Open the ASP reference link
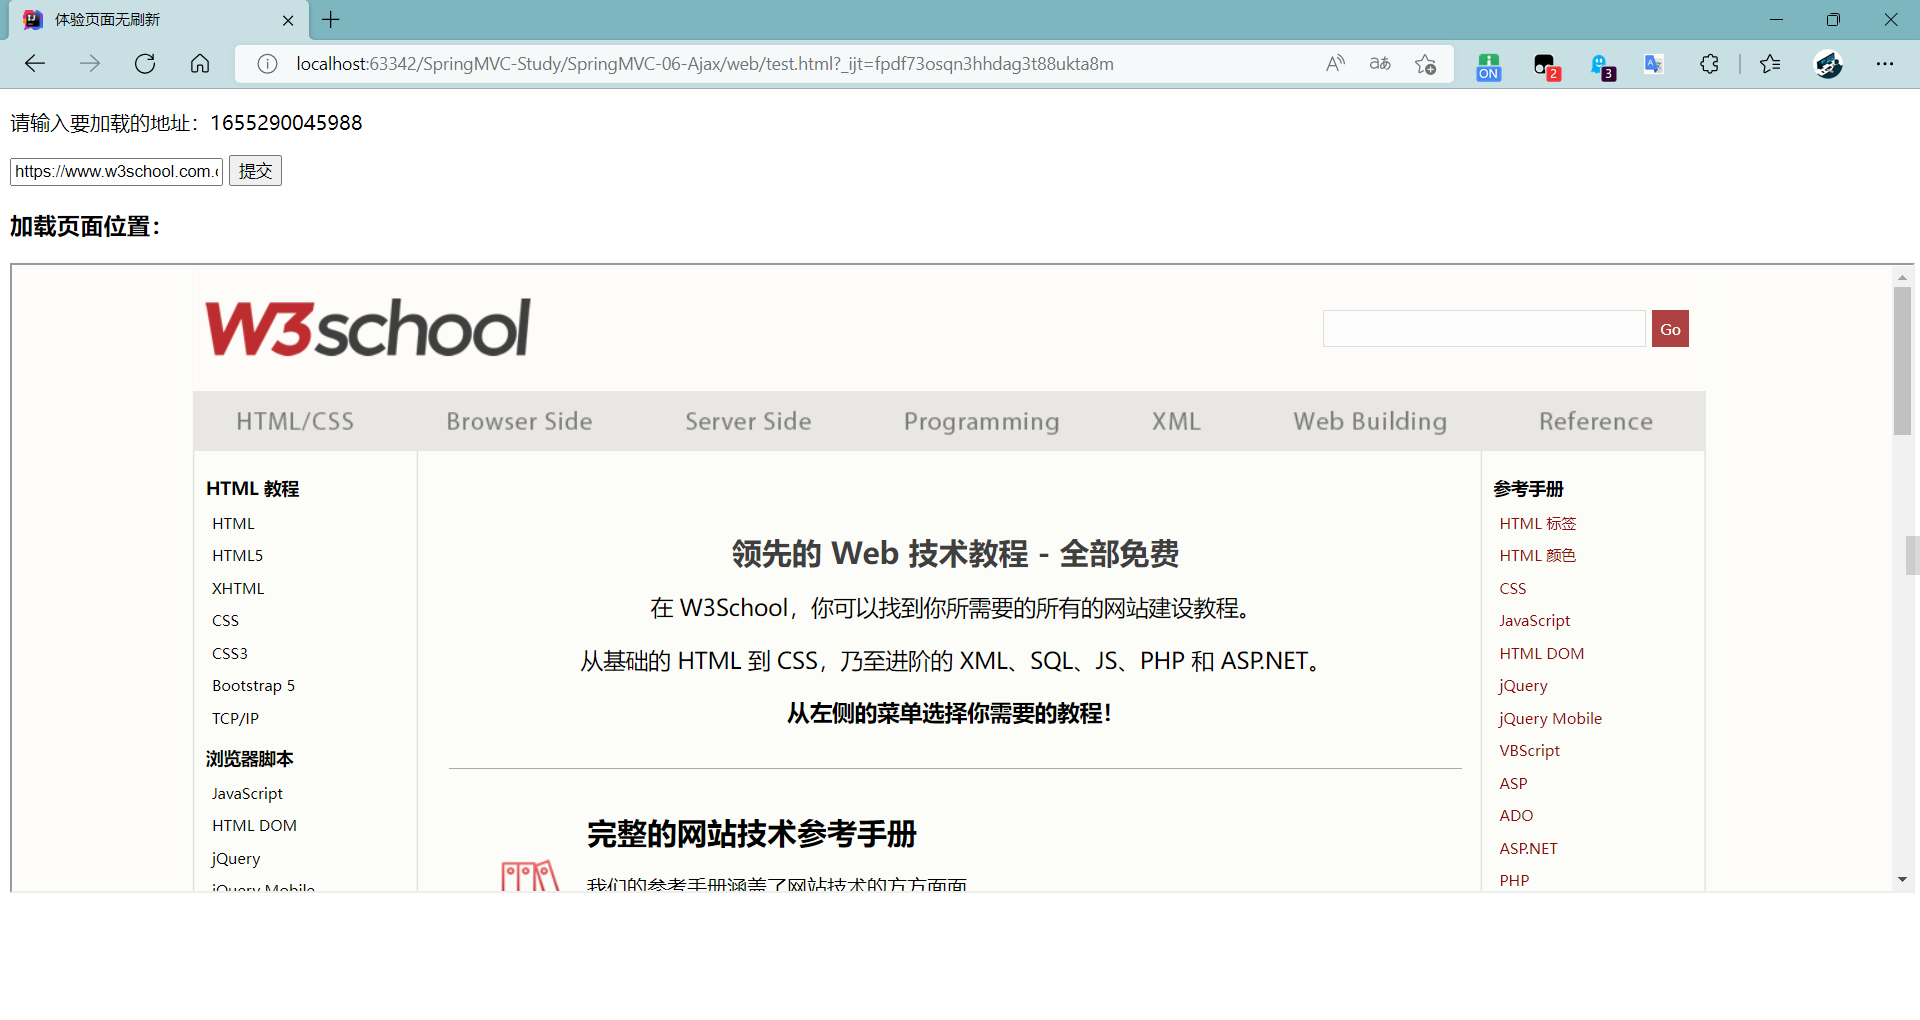The height and width of the screenshot is (1020, 1920). 1513,783
